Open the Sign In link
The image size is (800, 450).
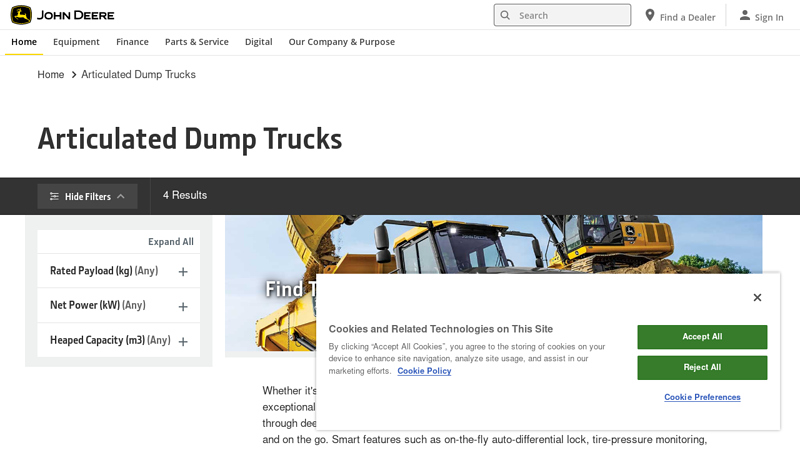point(769,17)
